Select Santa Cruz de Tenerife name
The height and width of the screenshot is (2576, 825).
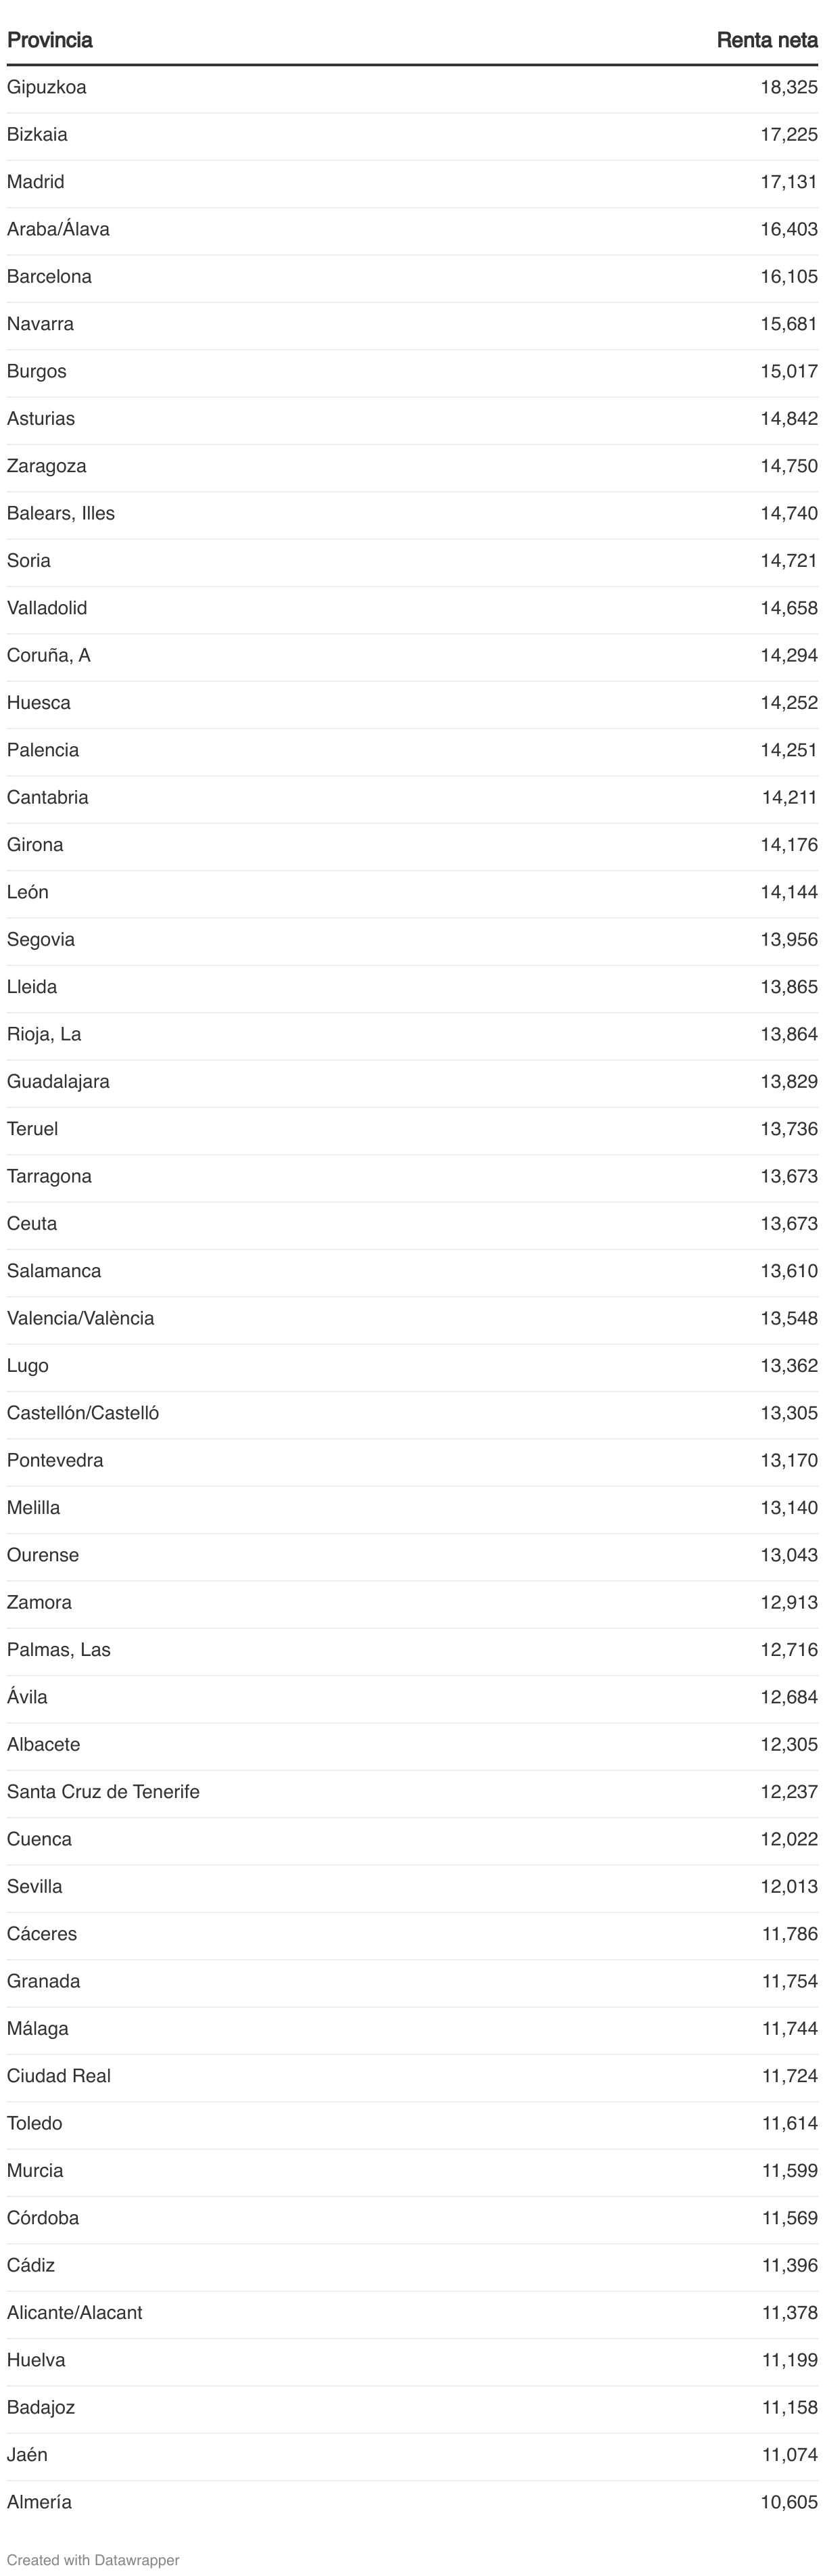tap(103, 1792)
